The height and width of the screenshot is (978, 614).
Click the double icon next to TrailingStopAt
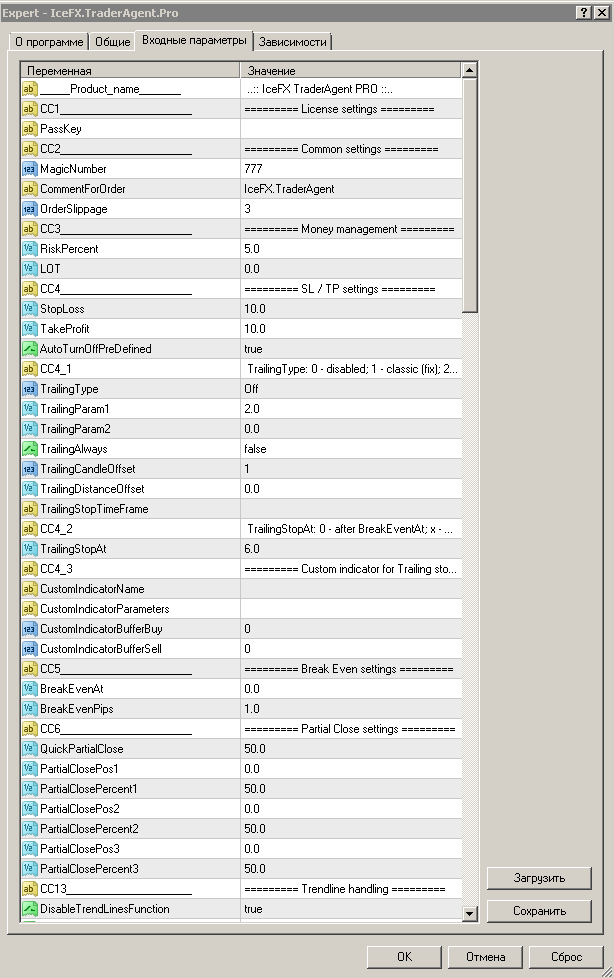[29, 549]
